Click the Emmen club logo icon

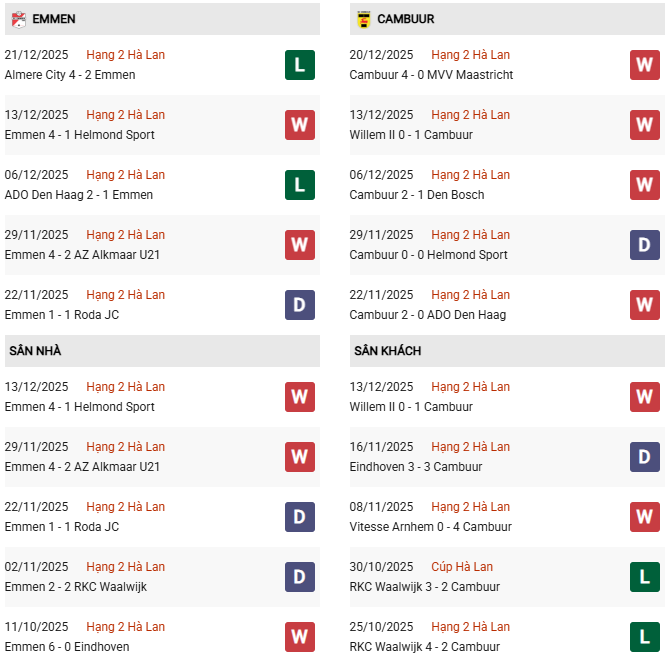click(18, 19)
